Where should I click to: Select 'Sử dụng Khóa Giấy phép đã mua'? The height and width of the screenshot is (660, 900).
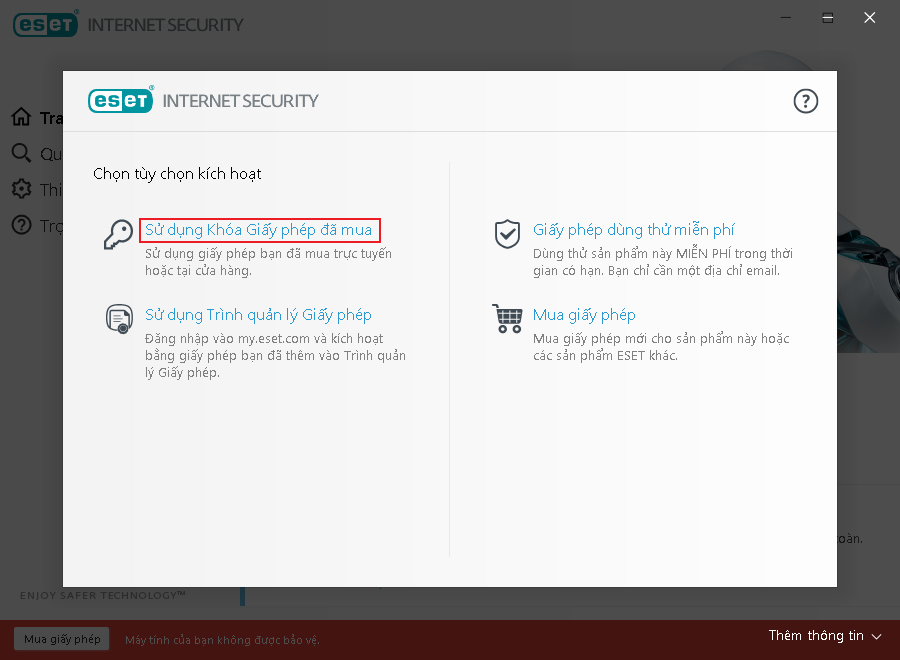[259, 230]
